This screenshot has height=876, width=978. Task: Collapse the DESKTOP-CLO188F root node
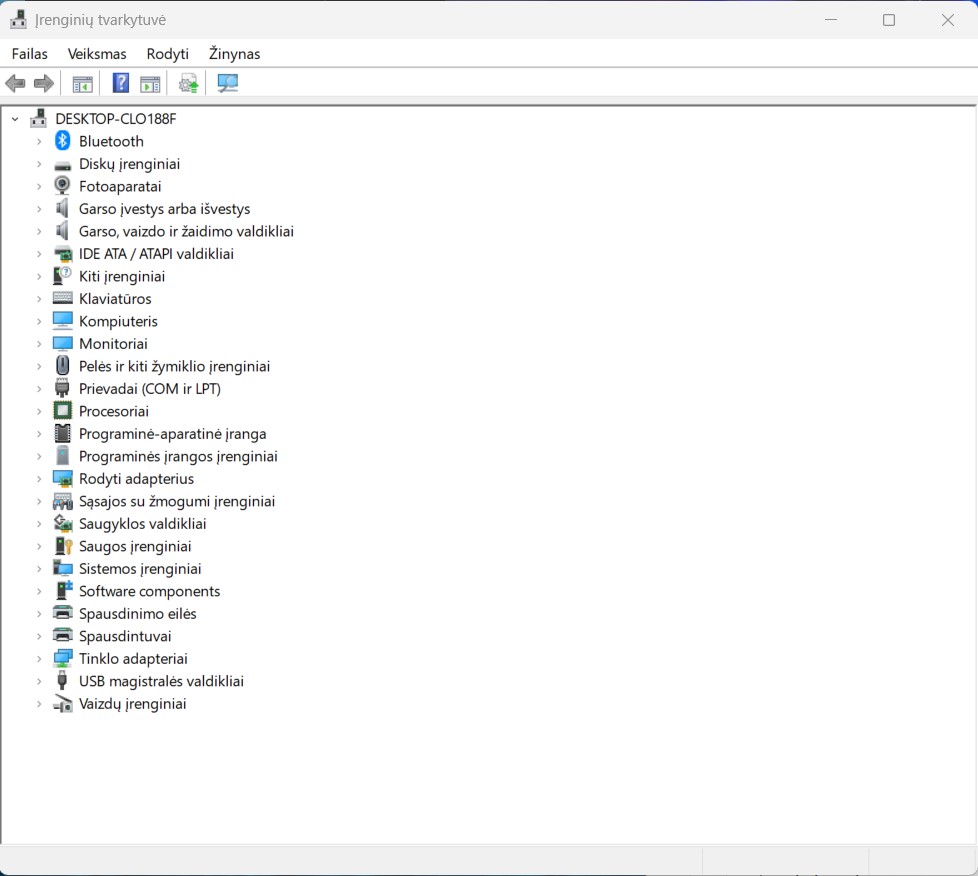click(x=15, y=119)
